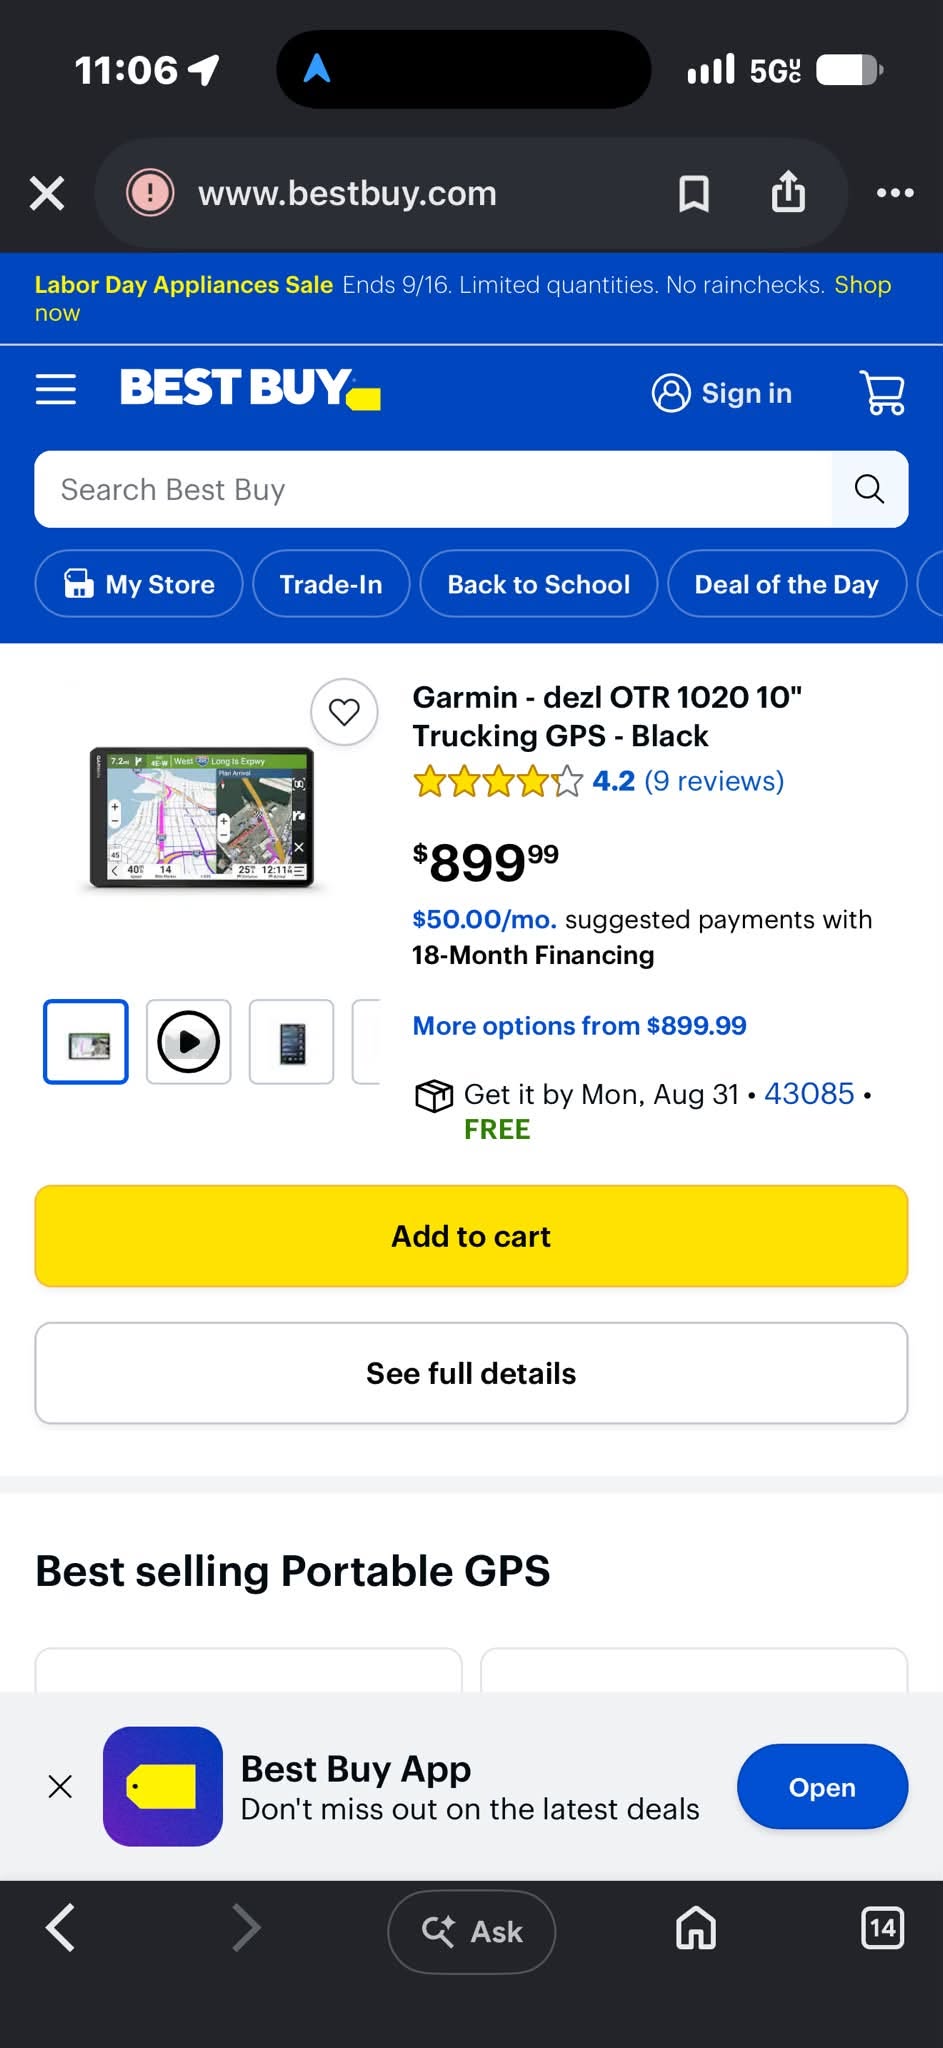Open browser three-dot more menu

[895, 193]
